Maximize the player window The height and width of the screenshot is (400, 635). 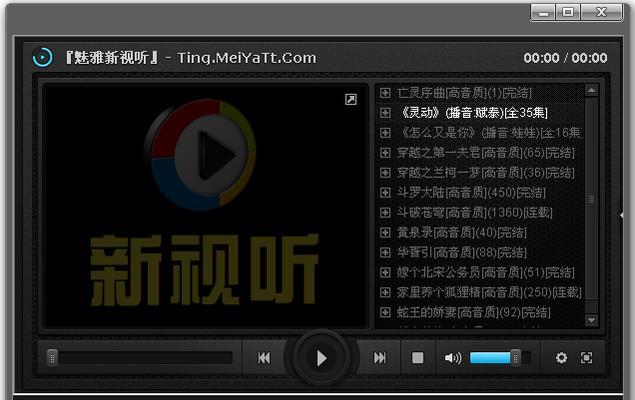click(568, 13)
